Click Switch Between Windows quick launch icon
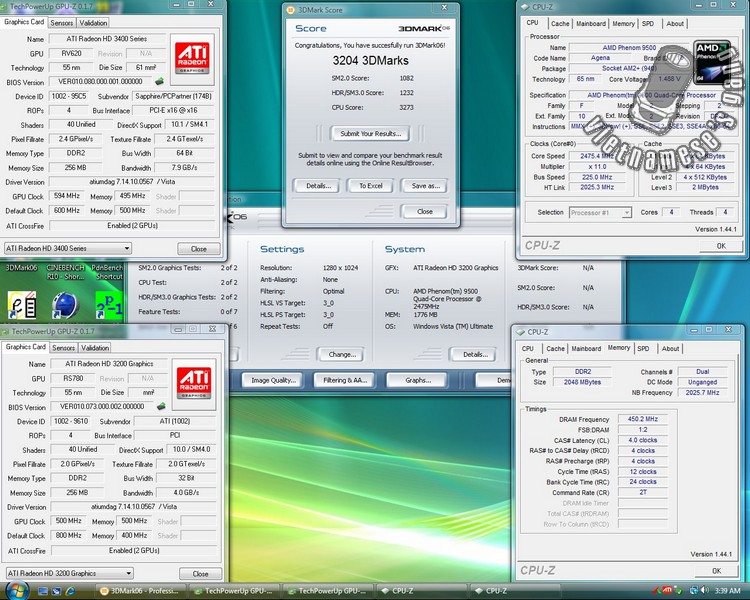Image resolution: width=750 pixels, height=600 pixels. [56, 591]
